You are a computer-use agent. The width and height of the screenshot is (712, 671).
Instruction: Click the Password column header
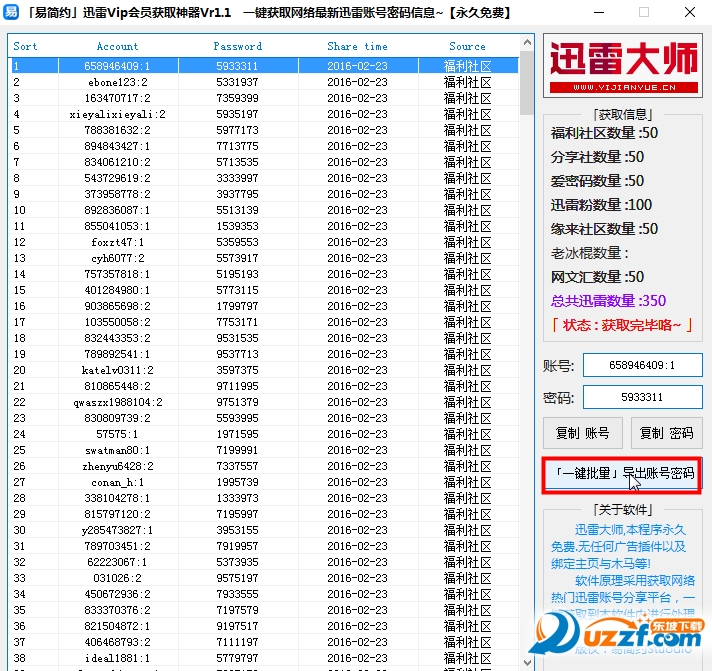237,46
